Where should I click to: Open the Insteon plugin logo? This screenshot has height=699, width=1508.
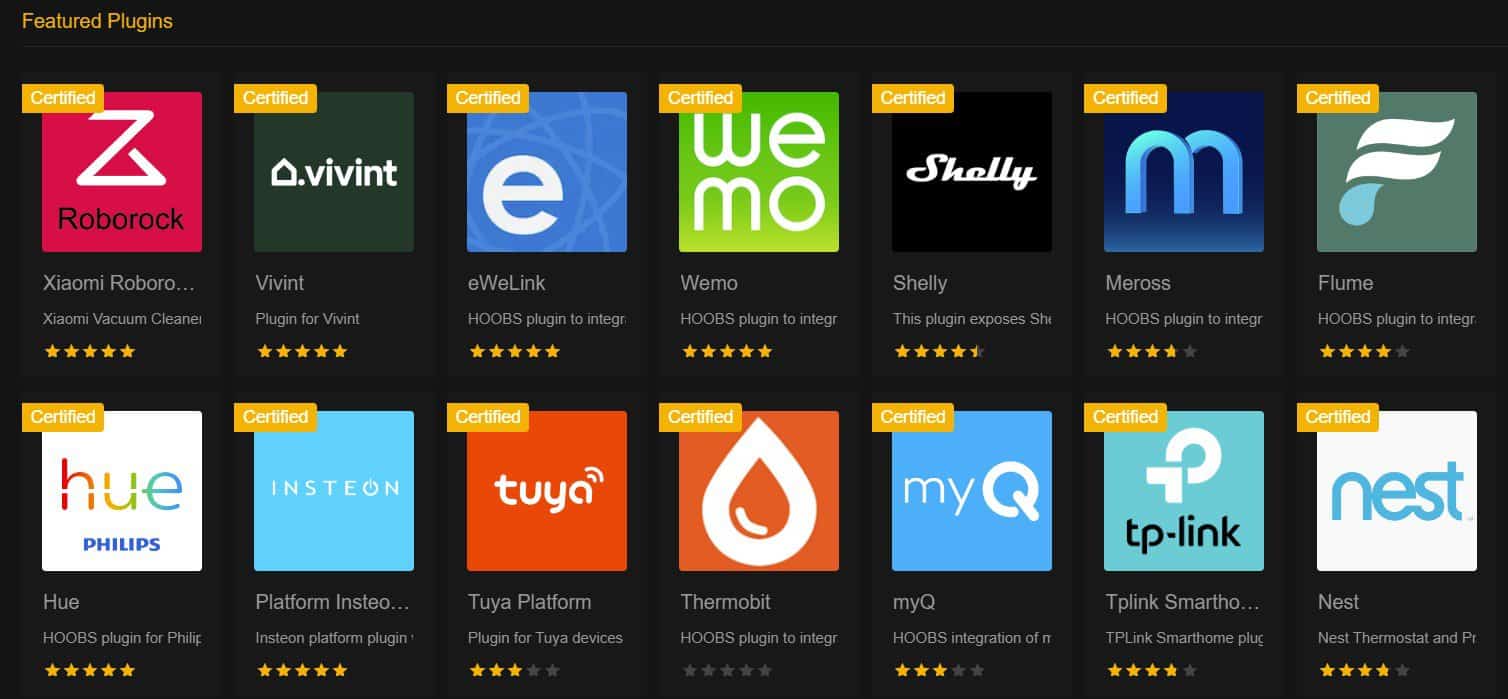tap(334, 491)
